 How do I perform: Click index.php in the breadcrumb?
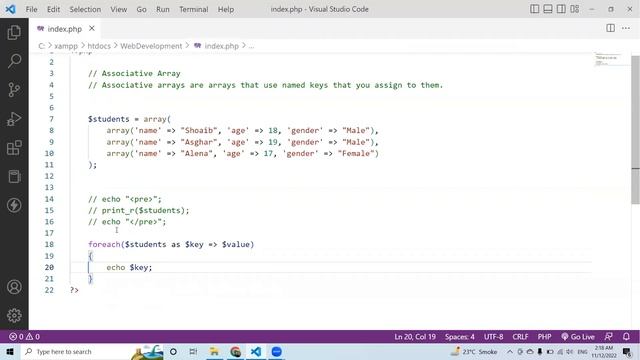coord(221,46)
